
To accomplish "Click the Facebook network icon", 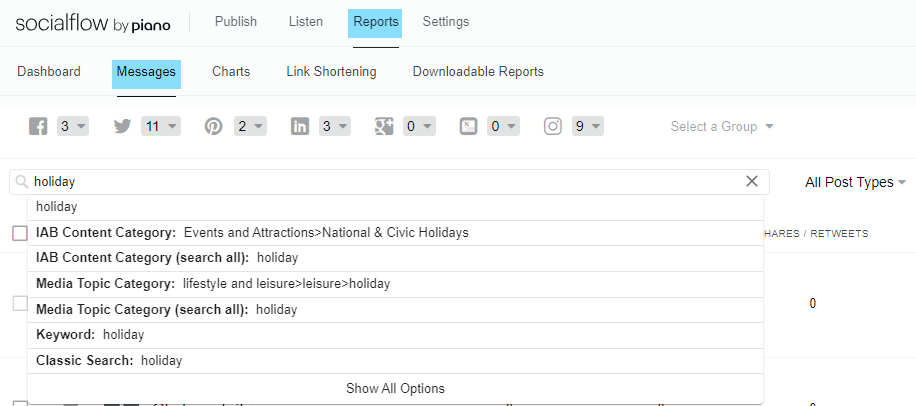I will (38, 126).
